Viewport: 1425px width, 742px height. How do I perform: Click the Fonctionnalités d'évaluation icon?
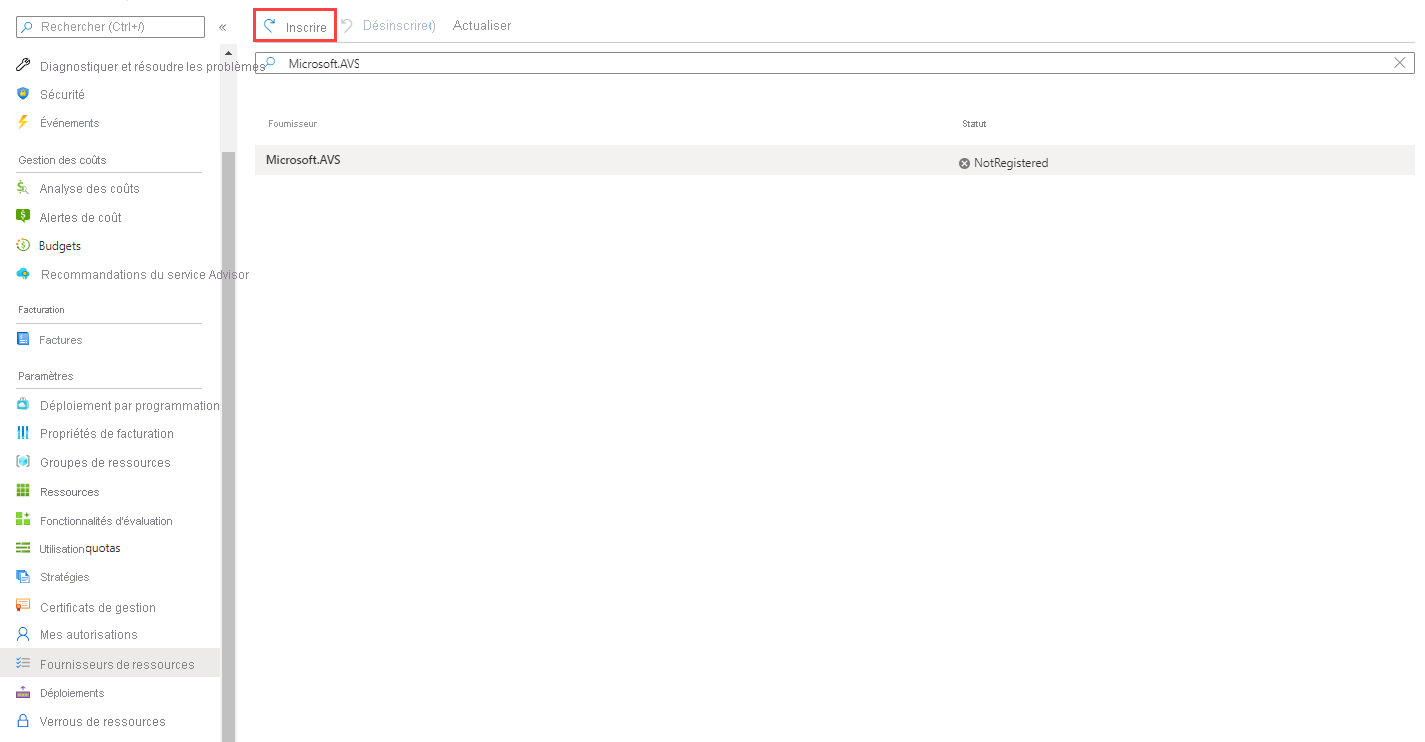24,520
